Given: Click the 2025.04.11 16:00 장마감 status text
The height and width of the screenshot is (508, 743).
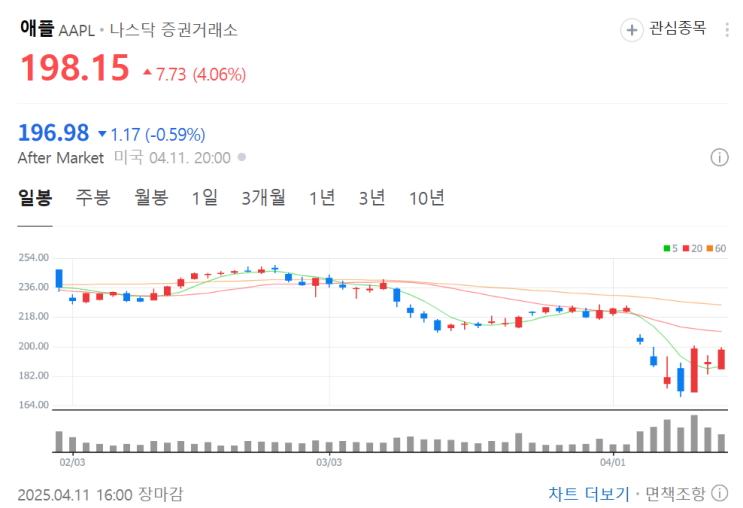Looking at the screenshot, I should pos(100,495).
